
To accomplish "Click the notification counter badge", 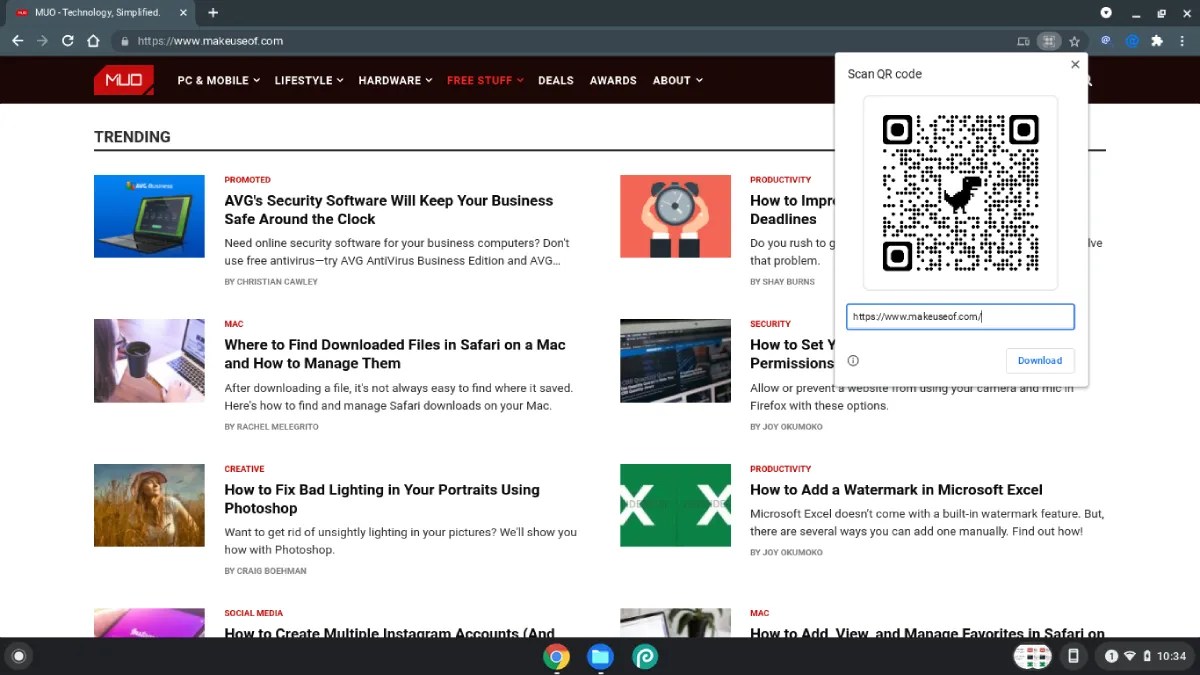I will [x=1110, y=656].
